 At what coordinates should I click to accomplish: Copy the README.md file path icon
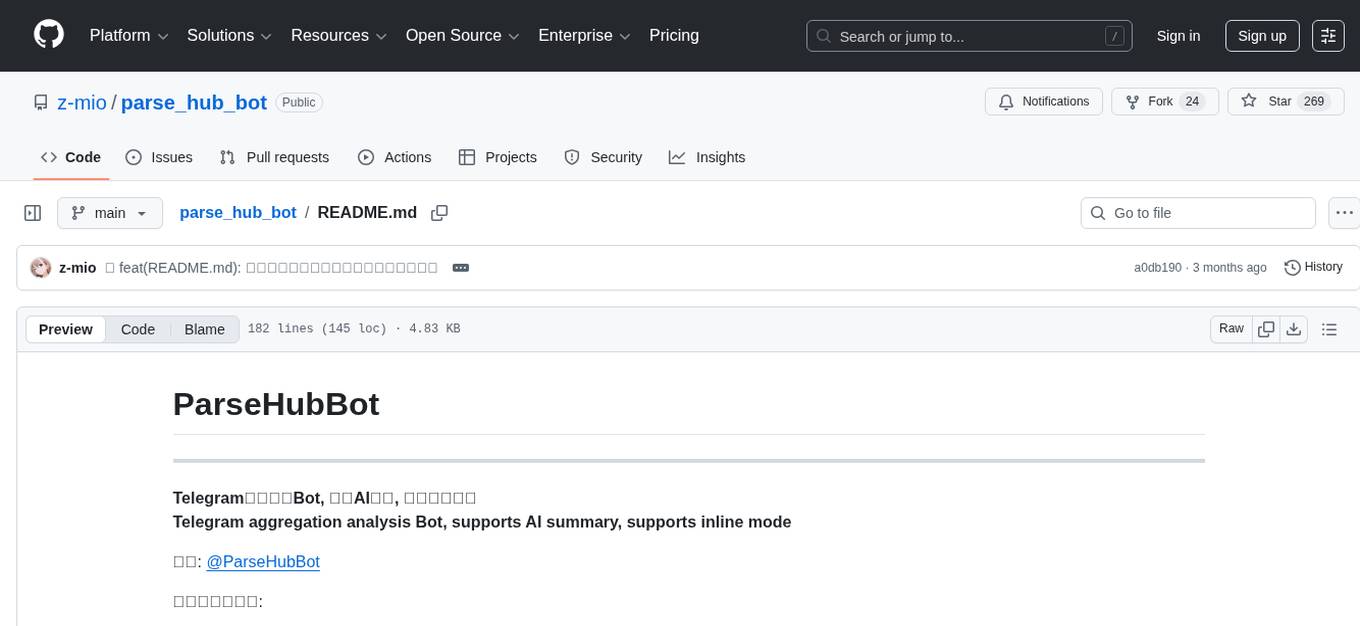tap(439, 212)
